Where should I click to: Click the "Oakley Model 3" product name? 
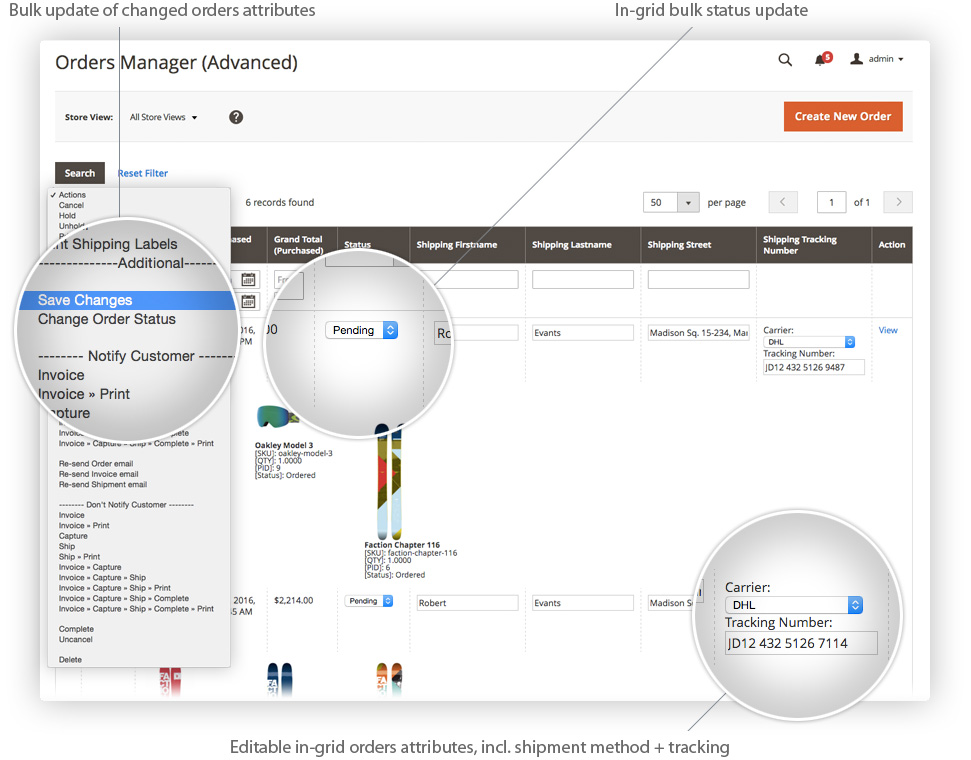tap(284, 445)
